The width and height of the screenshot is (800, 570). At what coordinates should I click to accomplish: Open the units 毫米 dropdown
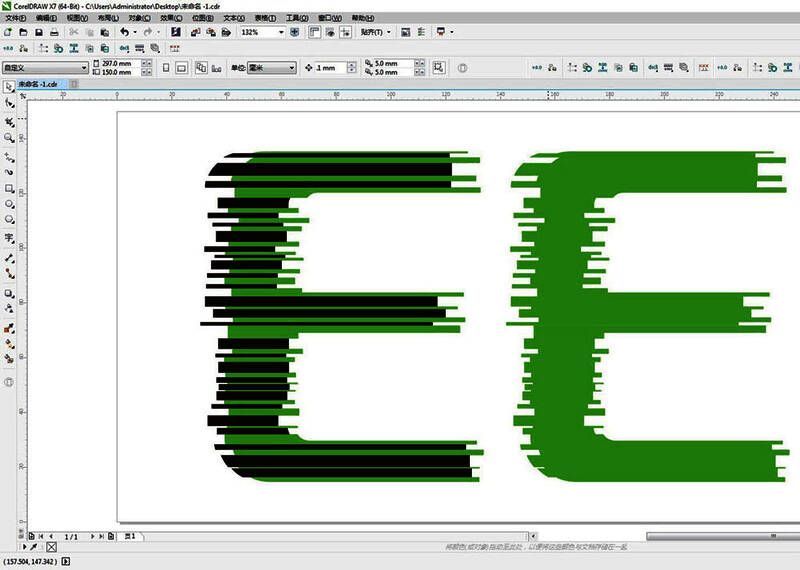point(291,68)
